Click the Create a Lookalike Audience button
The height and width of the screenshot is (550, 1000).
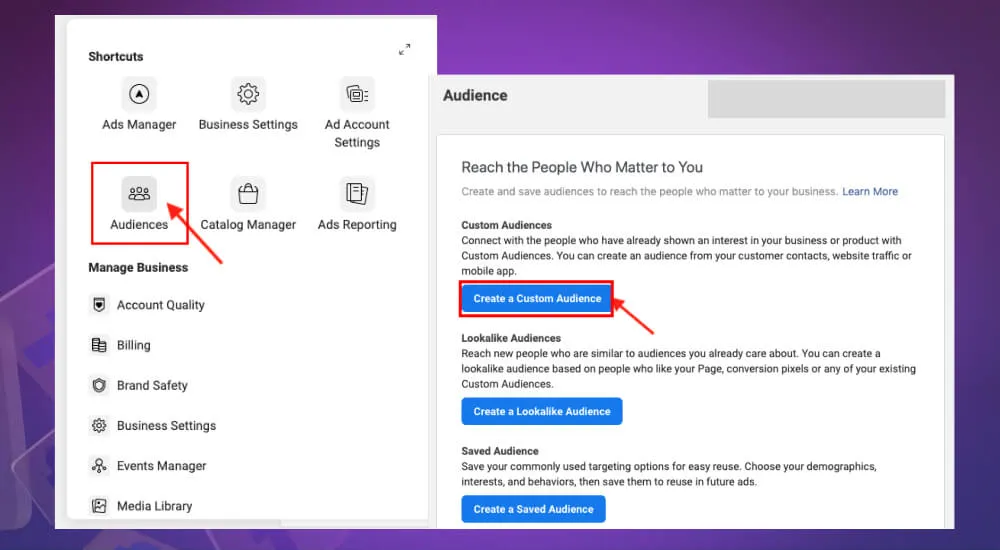click(542, 412)
